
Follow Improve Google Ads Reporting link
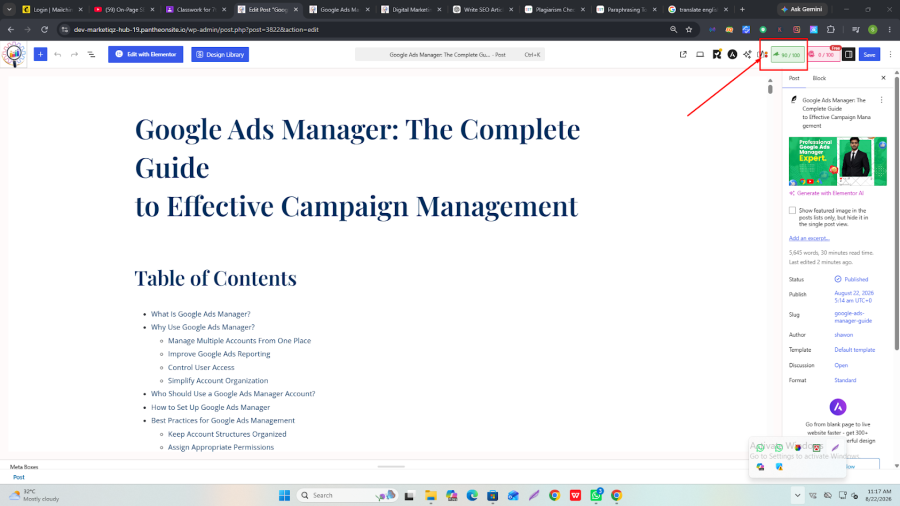(219, 354)
